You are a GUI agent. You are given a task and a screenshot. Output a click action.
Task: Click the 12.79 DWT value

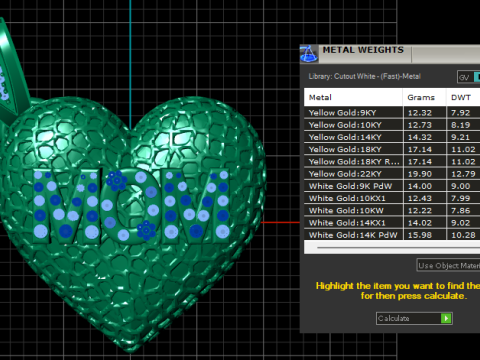(463, 174)
